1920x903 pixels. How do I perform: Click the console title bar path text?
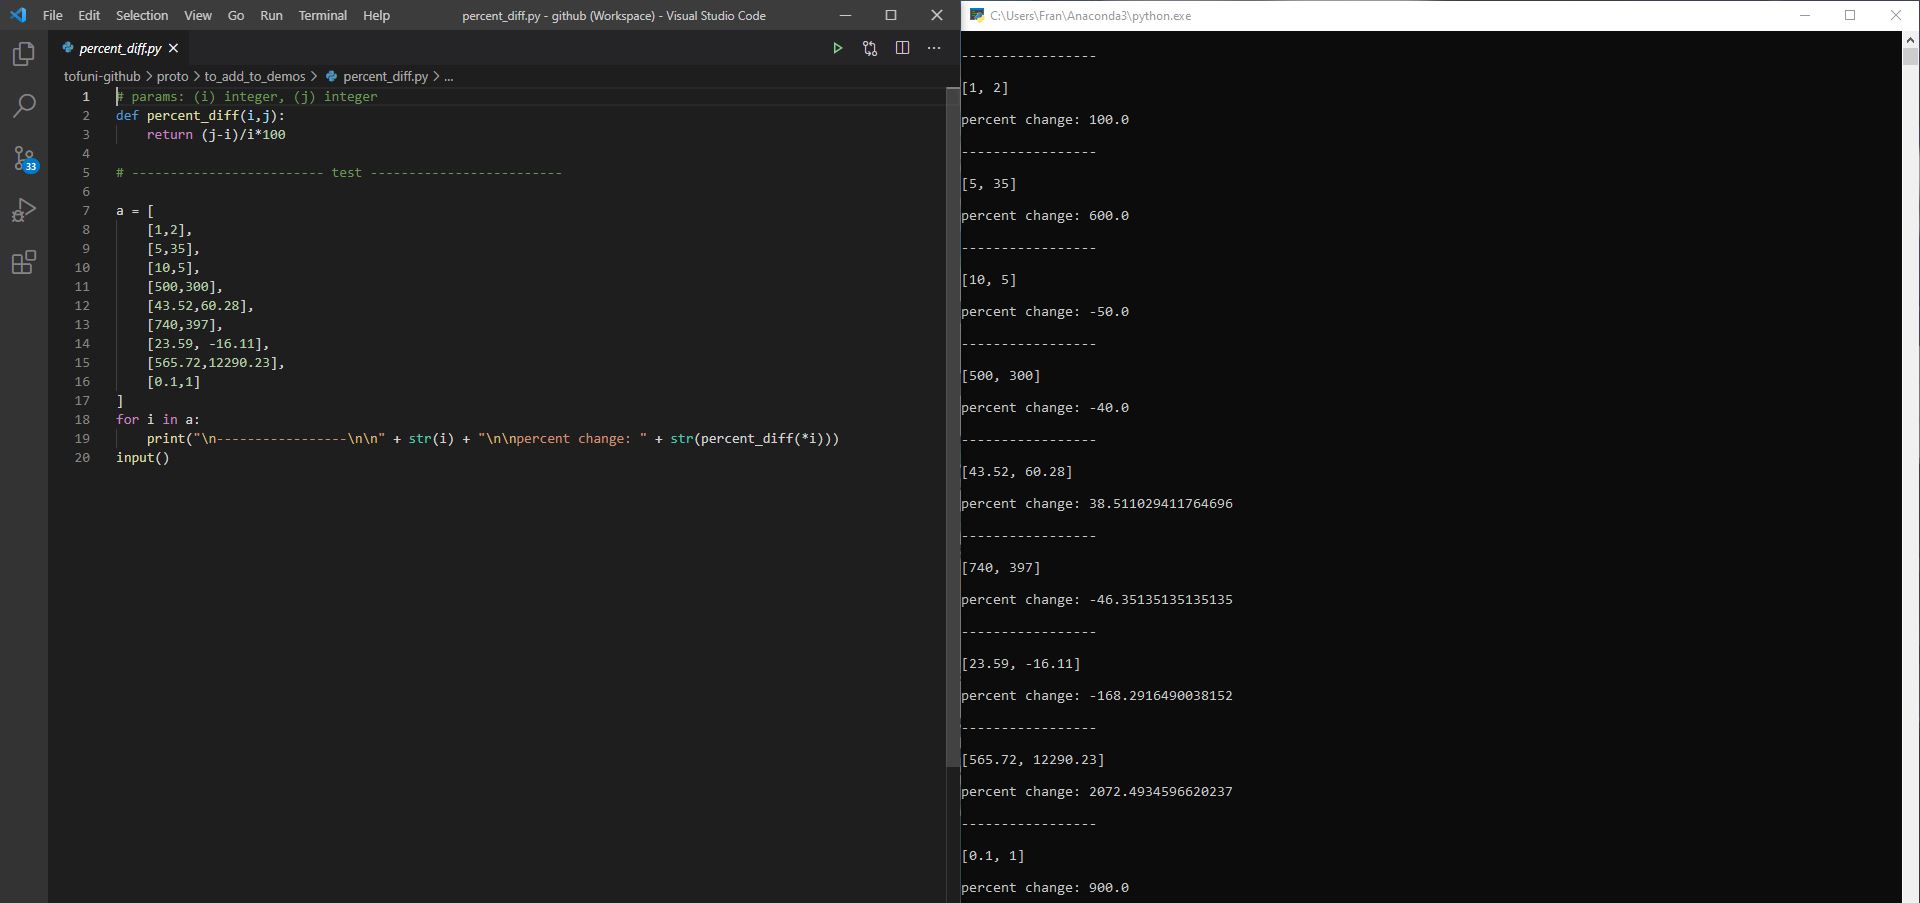tap(1091, 16)
